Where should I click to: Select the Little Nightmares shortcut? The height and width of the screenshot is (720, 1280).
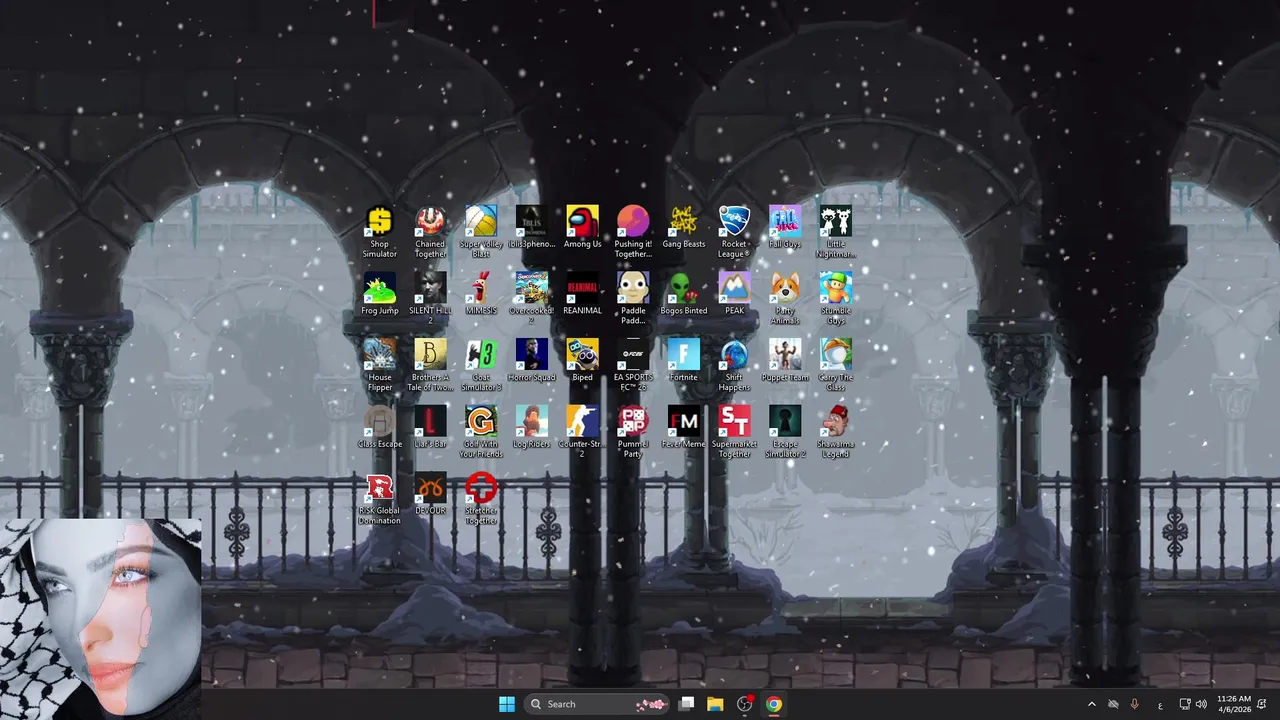tap(836, 232)
